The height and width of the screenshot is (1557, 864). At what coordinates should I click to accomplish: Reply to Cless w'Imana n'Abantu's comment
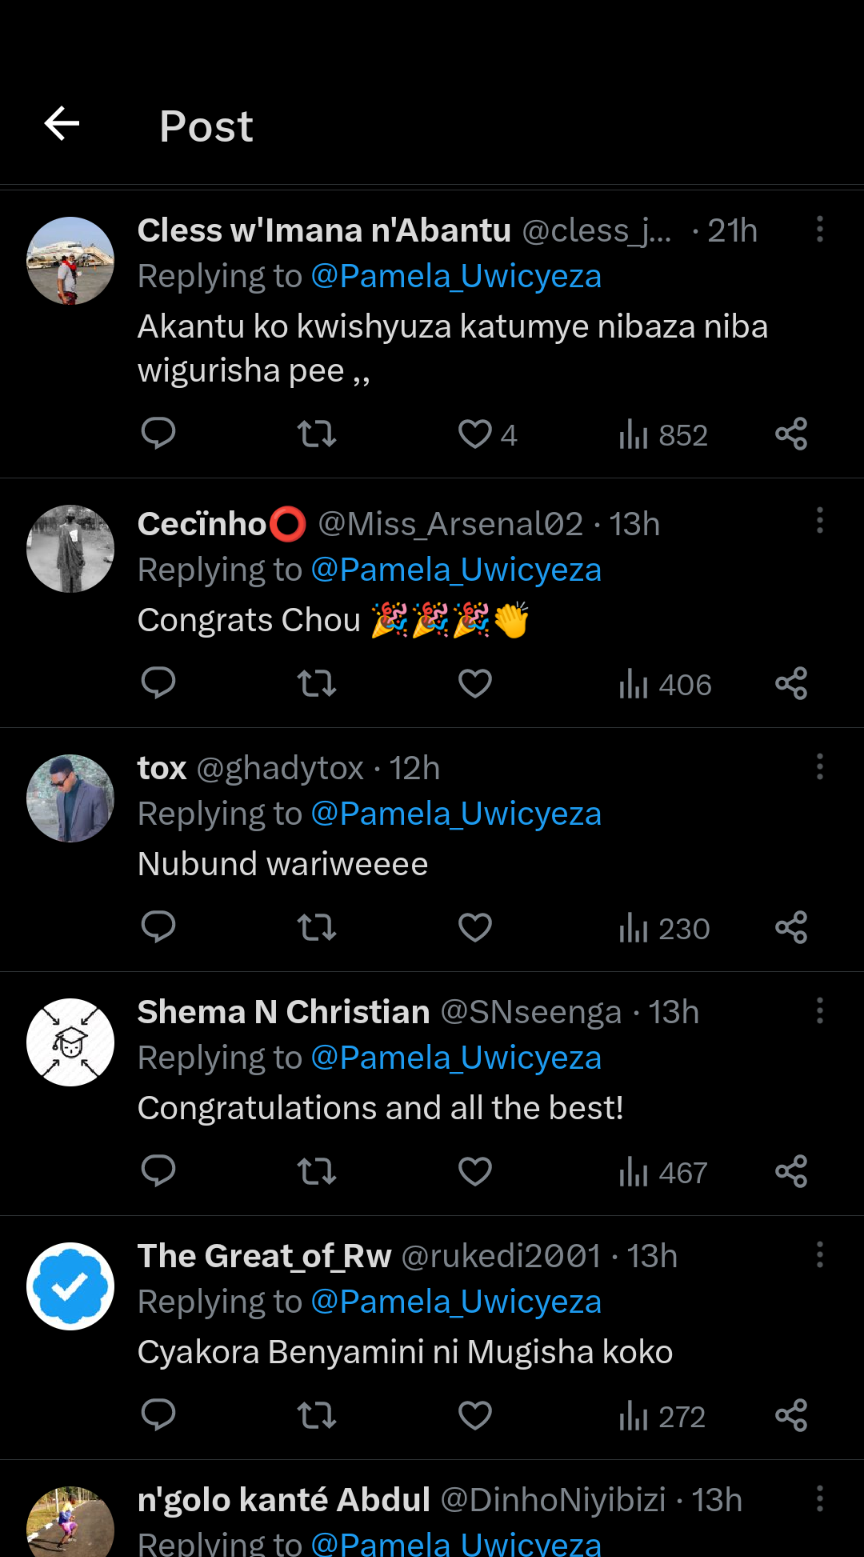(158, 434)
